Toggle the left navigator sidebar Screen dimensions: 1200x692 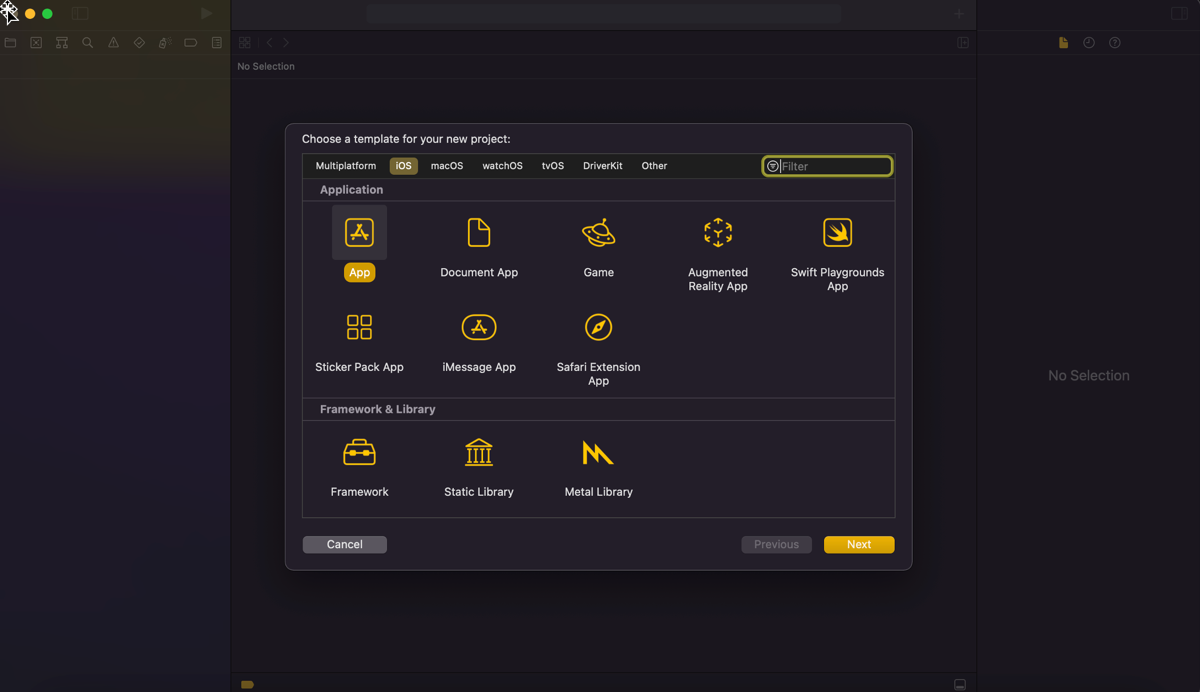pos(80,14)
